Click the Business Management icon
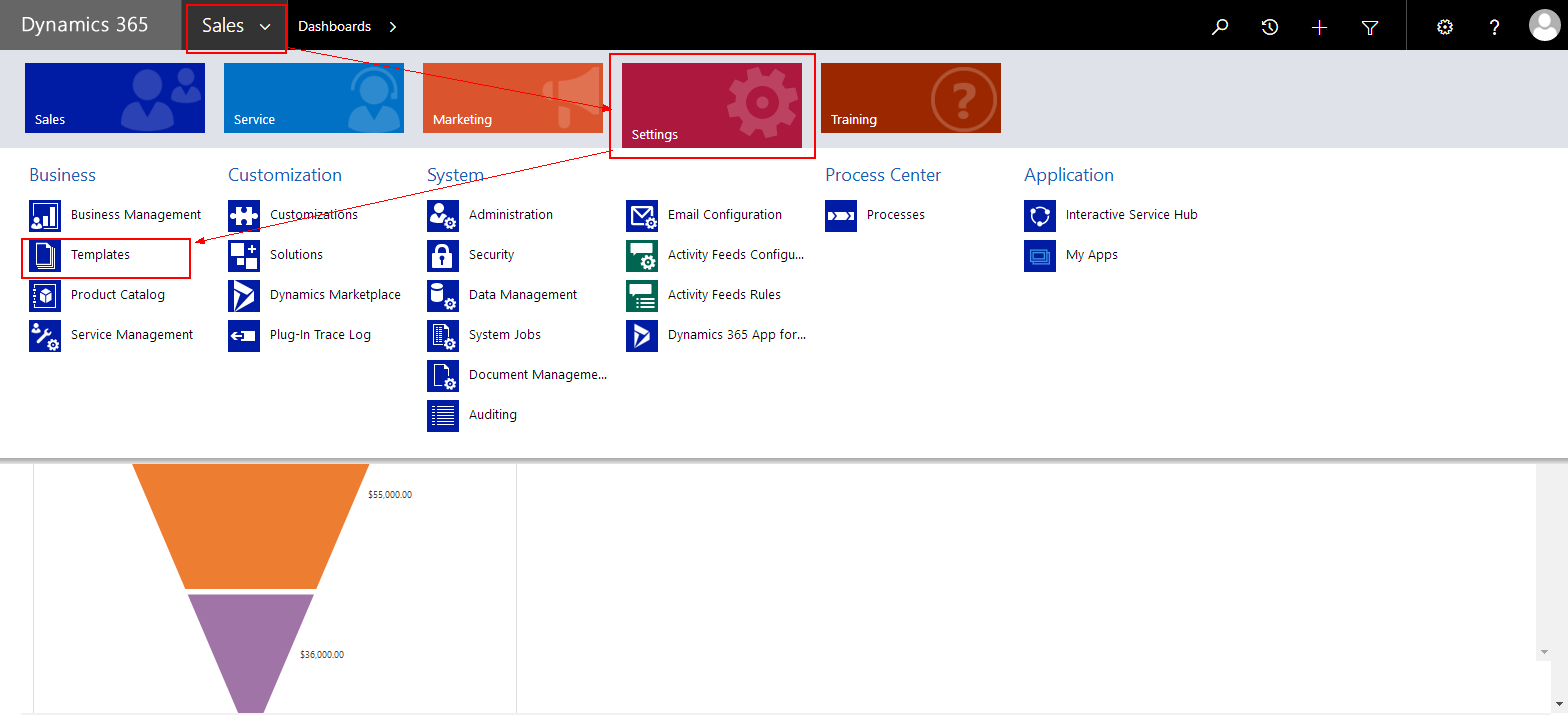 (x=45, y=215)
